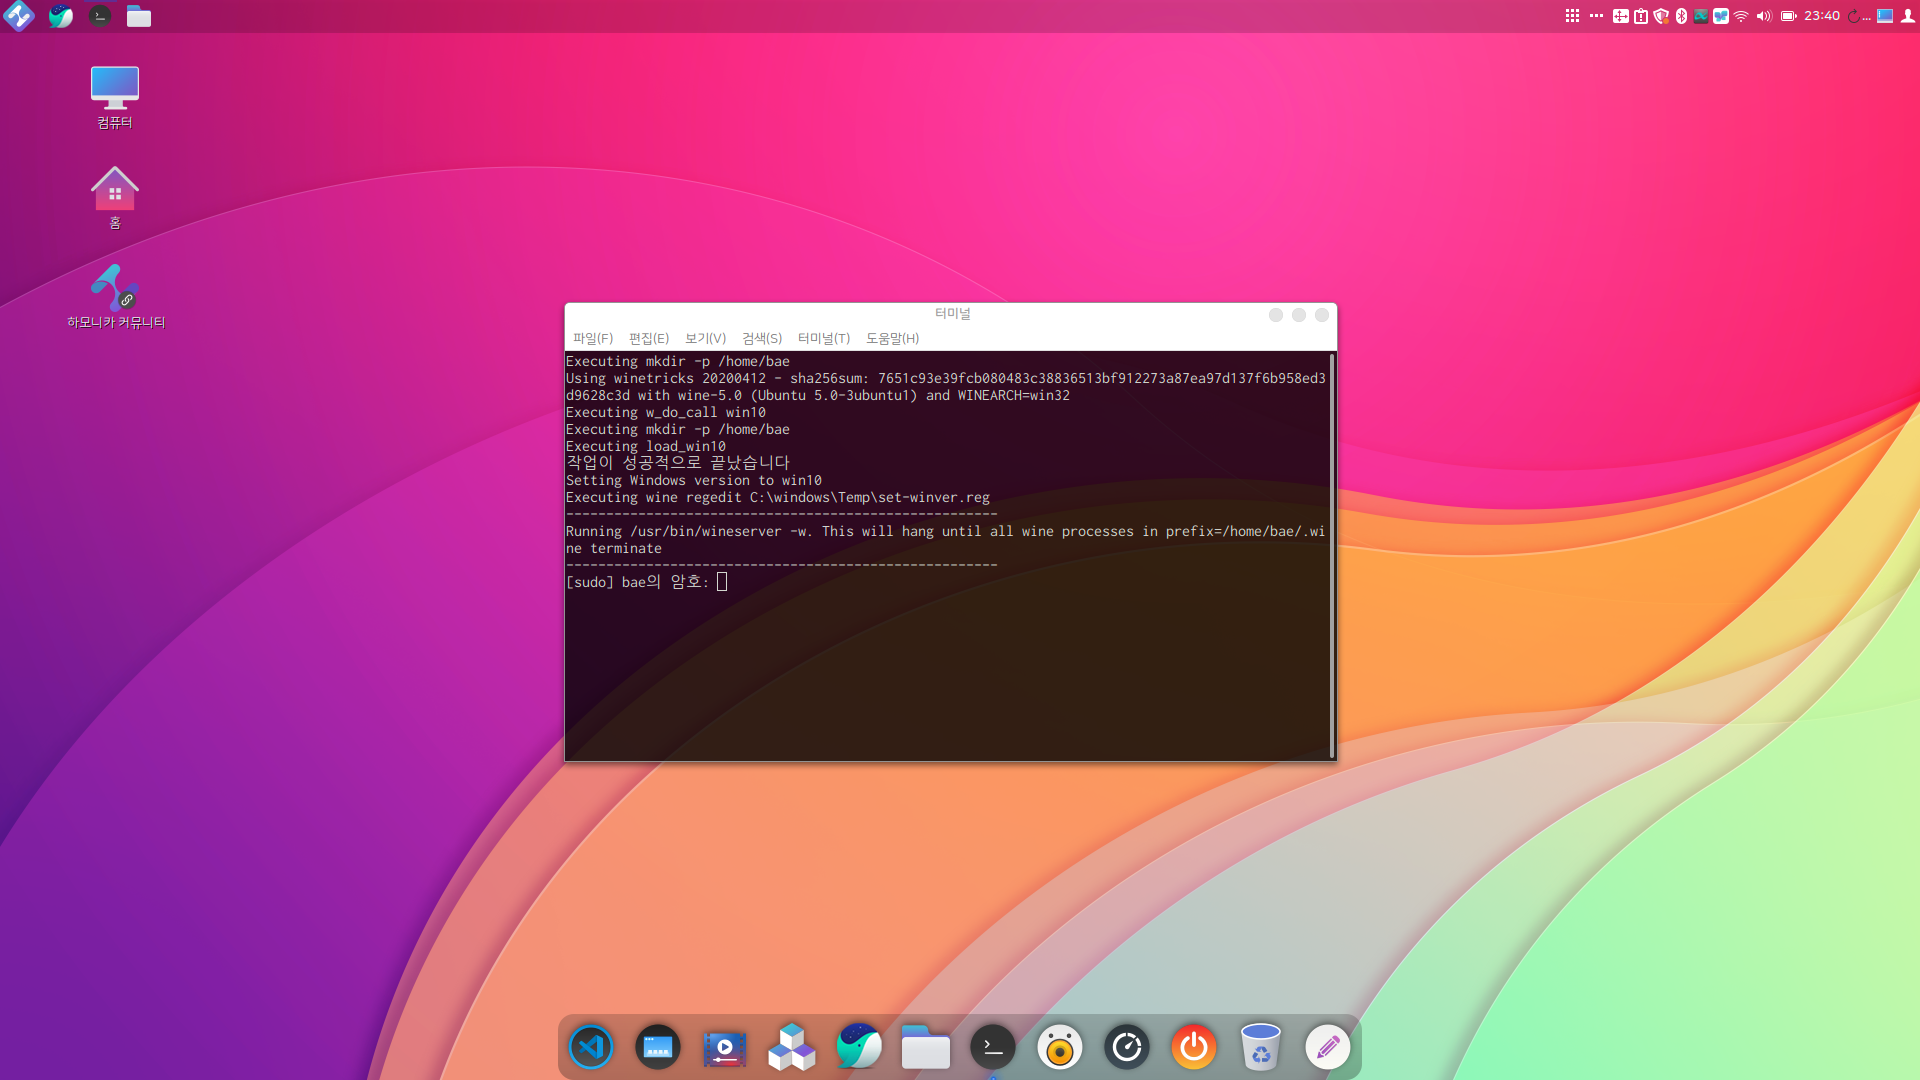Viewport: 1920px width, 1080px height.
Task: Open the clipboard tray indicator
Action: tap(1641, 16)
